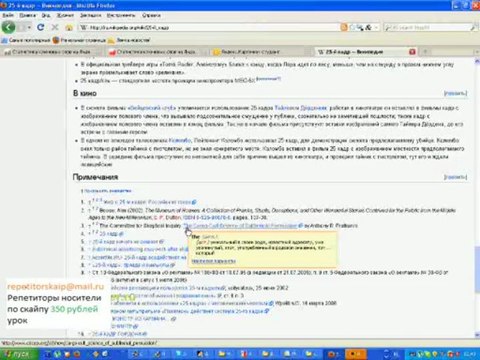Image resolution: width=480 pixels, height=360 pixels.
Task: Open the Лента новостей bookmark
Action: point(129,40)
